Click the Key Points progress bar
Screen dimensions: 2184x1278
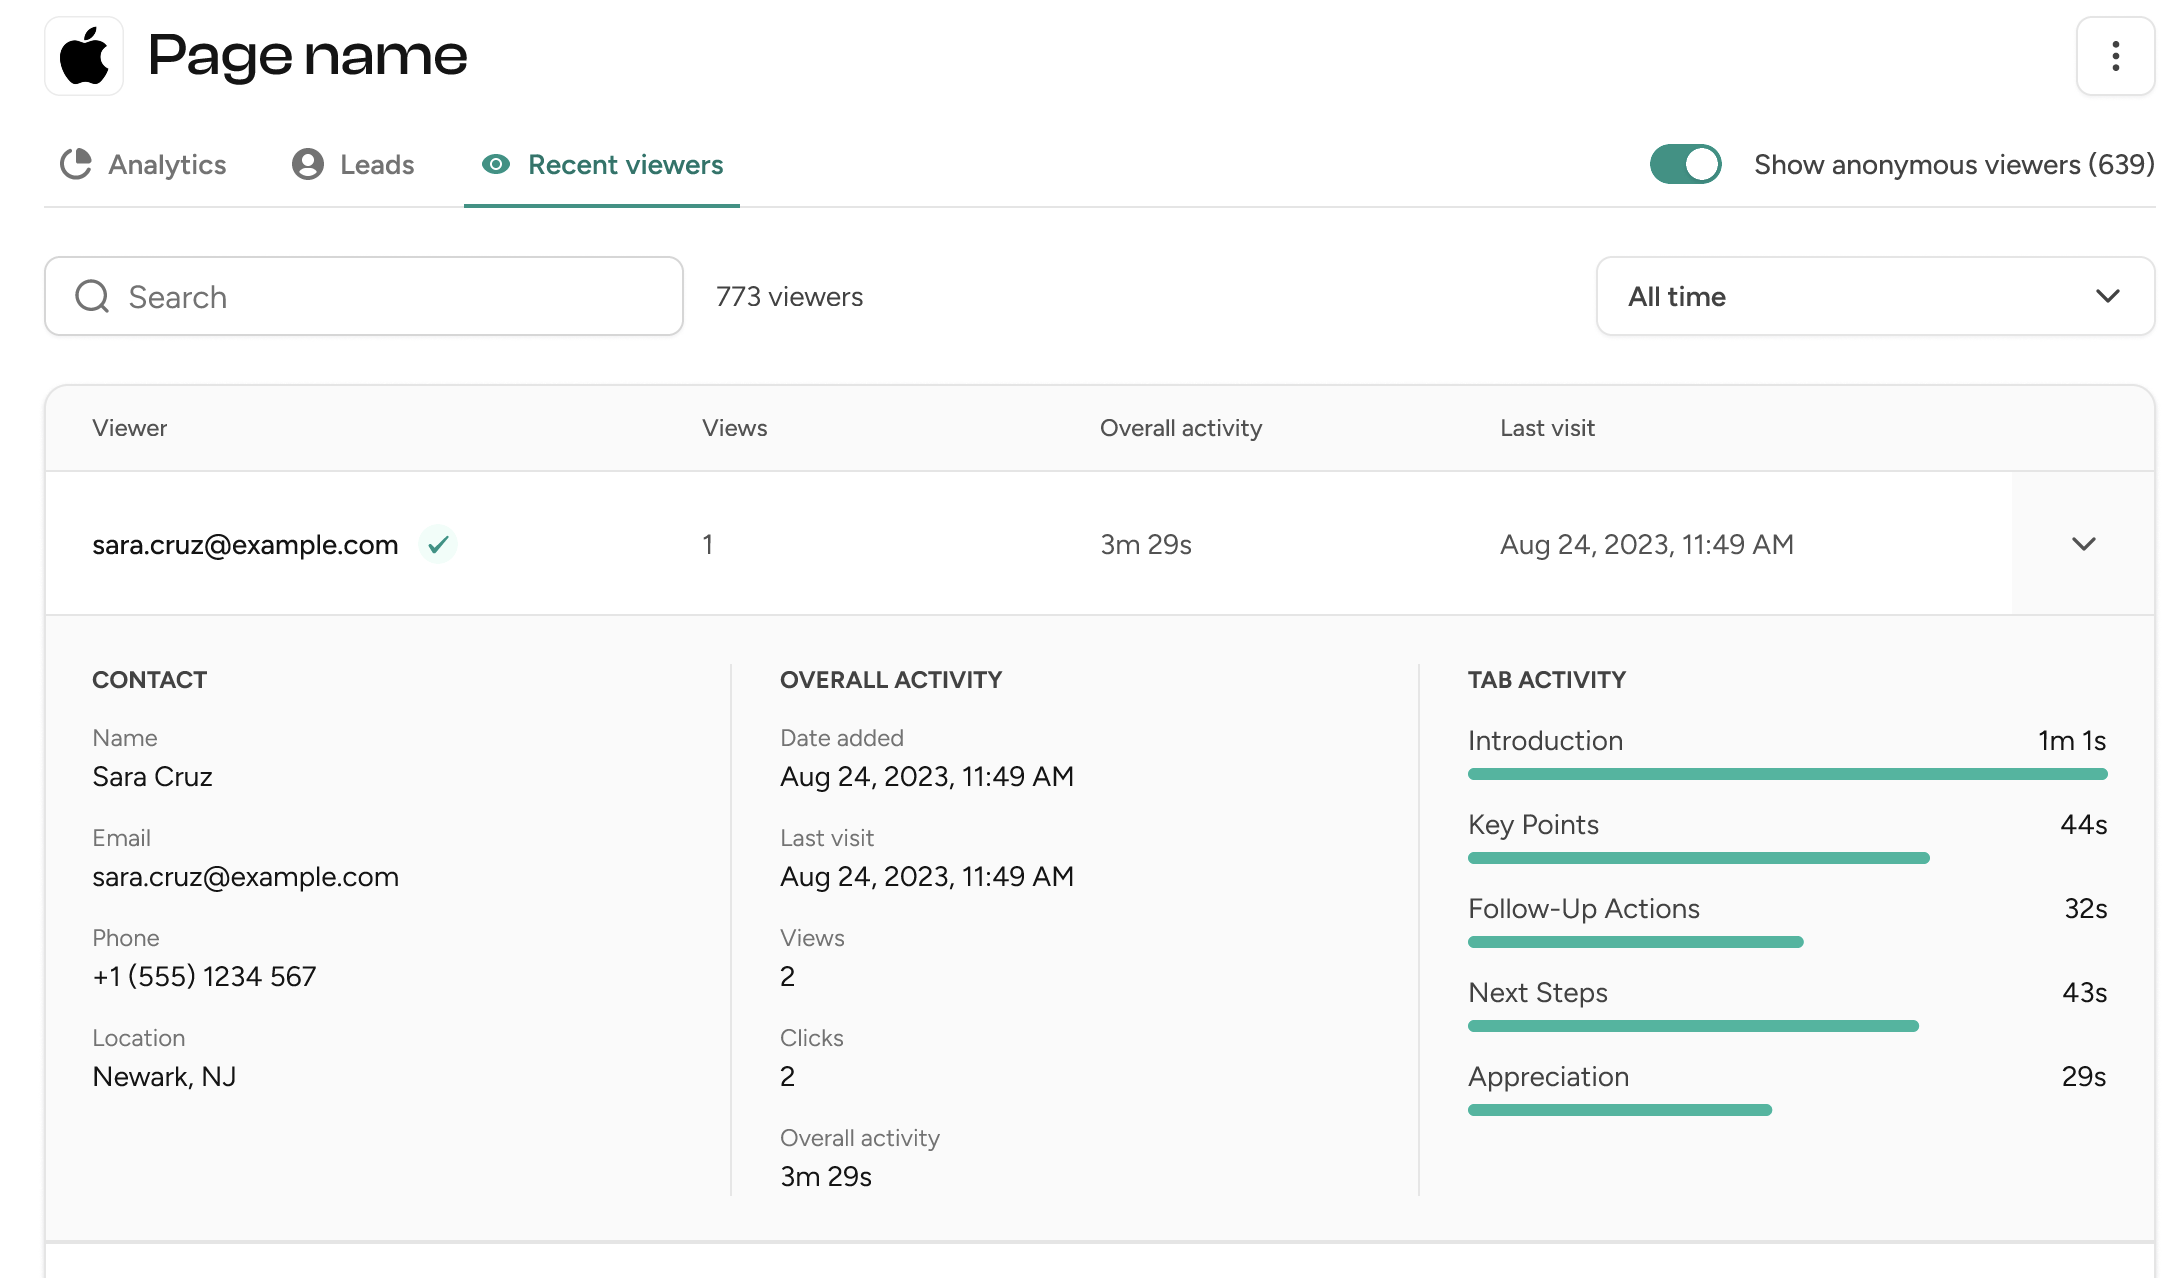(1698, 858)
